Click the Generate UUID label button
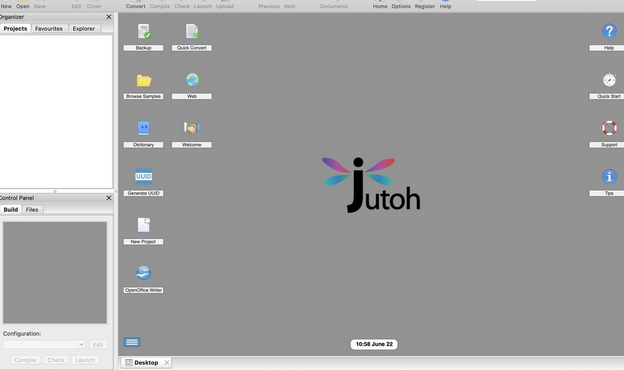The image size is (624, 370). pyautogui.click(x=143, y=193)
